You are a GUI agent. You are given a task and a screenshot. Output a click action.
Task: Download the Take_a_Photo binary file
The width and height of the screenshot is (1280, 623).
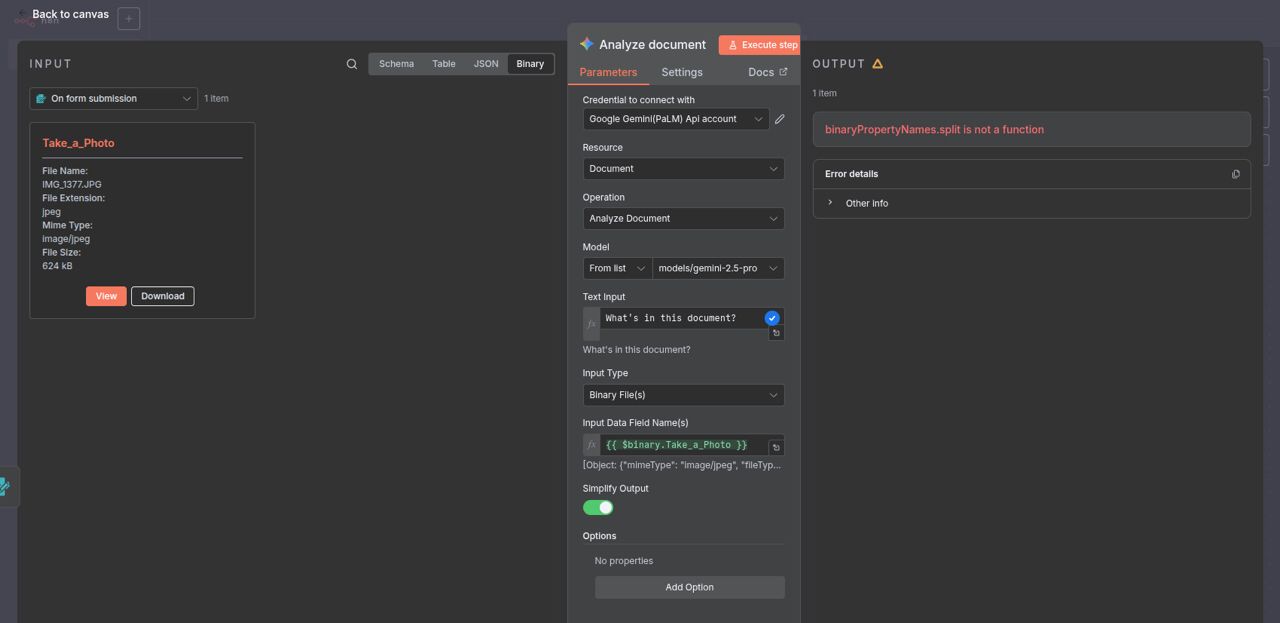click(162, 296)
